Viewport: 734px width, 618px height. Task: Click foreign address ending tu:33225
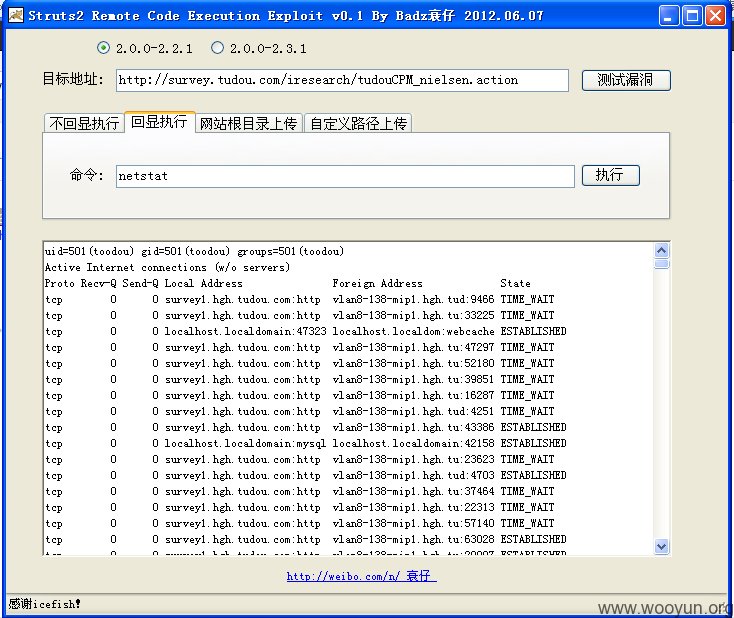pyautogui.click(x=413, y=315)
